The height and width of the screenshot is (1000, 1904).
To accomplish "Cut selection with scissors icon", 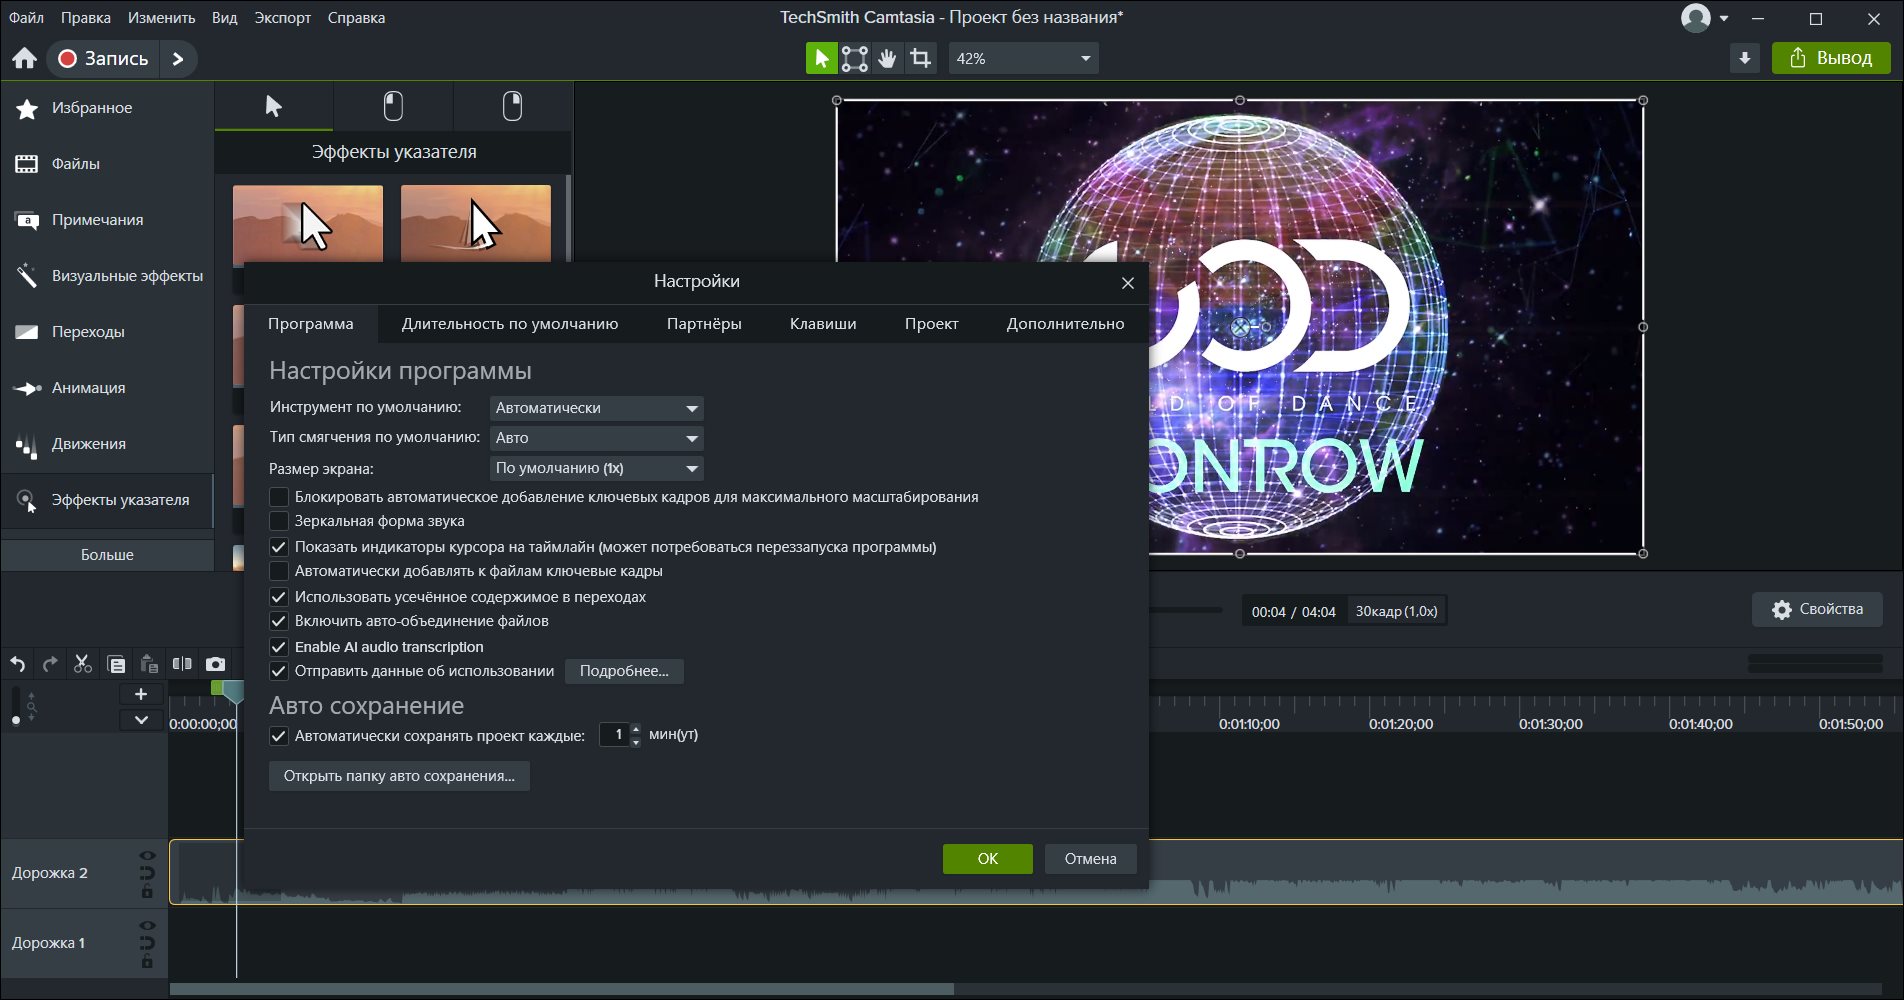I will tap(83, 664).
